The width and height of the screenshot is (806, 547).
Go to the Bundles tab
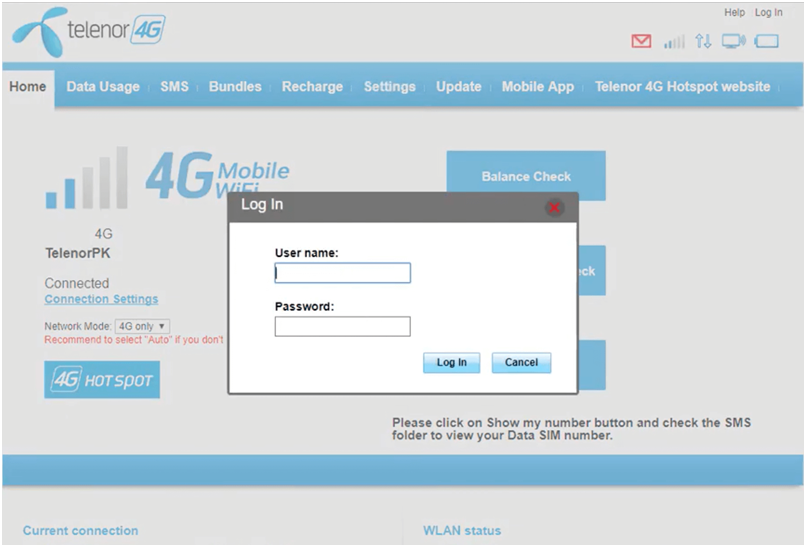[x=235, y=86]
